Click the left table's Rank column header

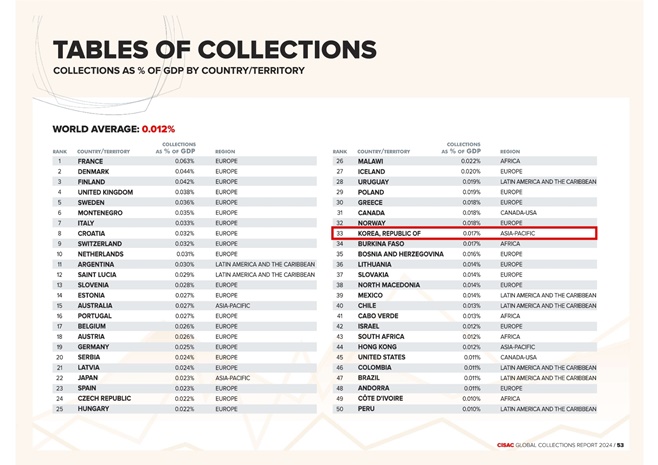(x=60, y=152)
